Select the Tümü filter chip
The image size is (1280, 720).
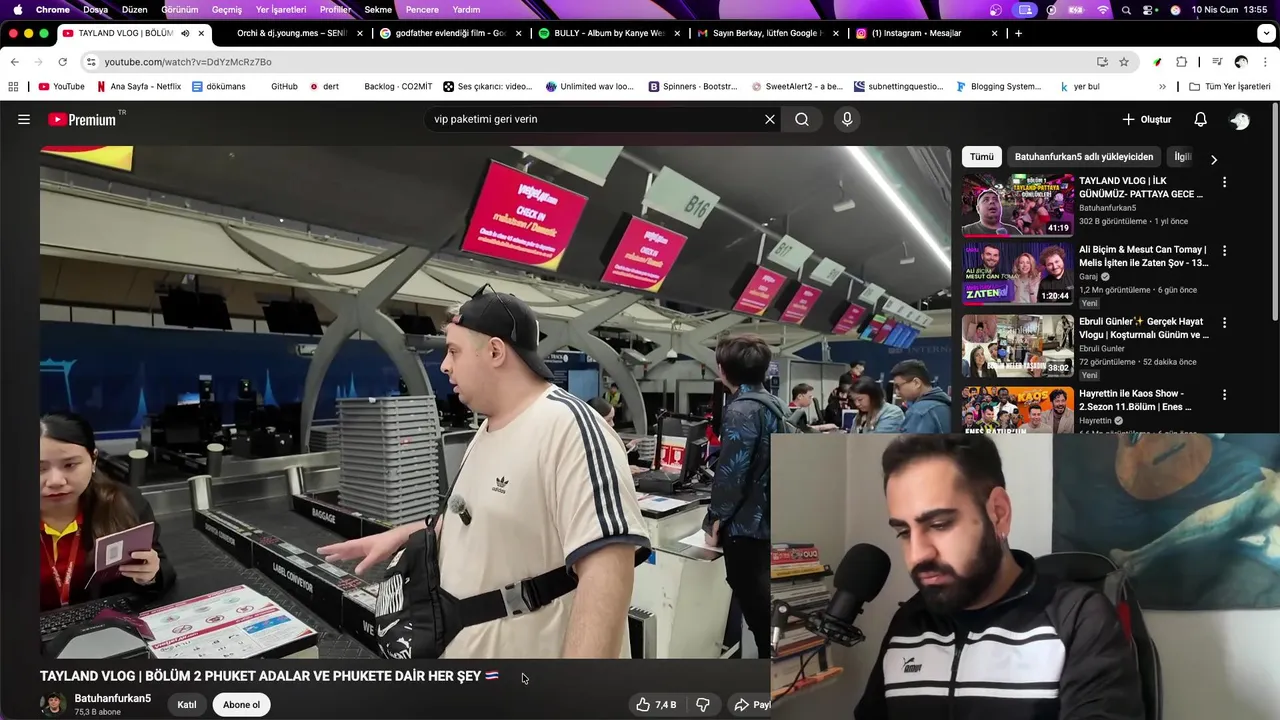982,157
